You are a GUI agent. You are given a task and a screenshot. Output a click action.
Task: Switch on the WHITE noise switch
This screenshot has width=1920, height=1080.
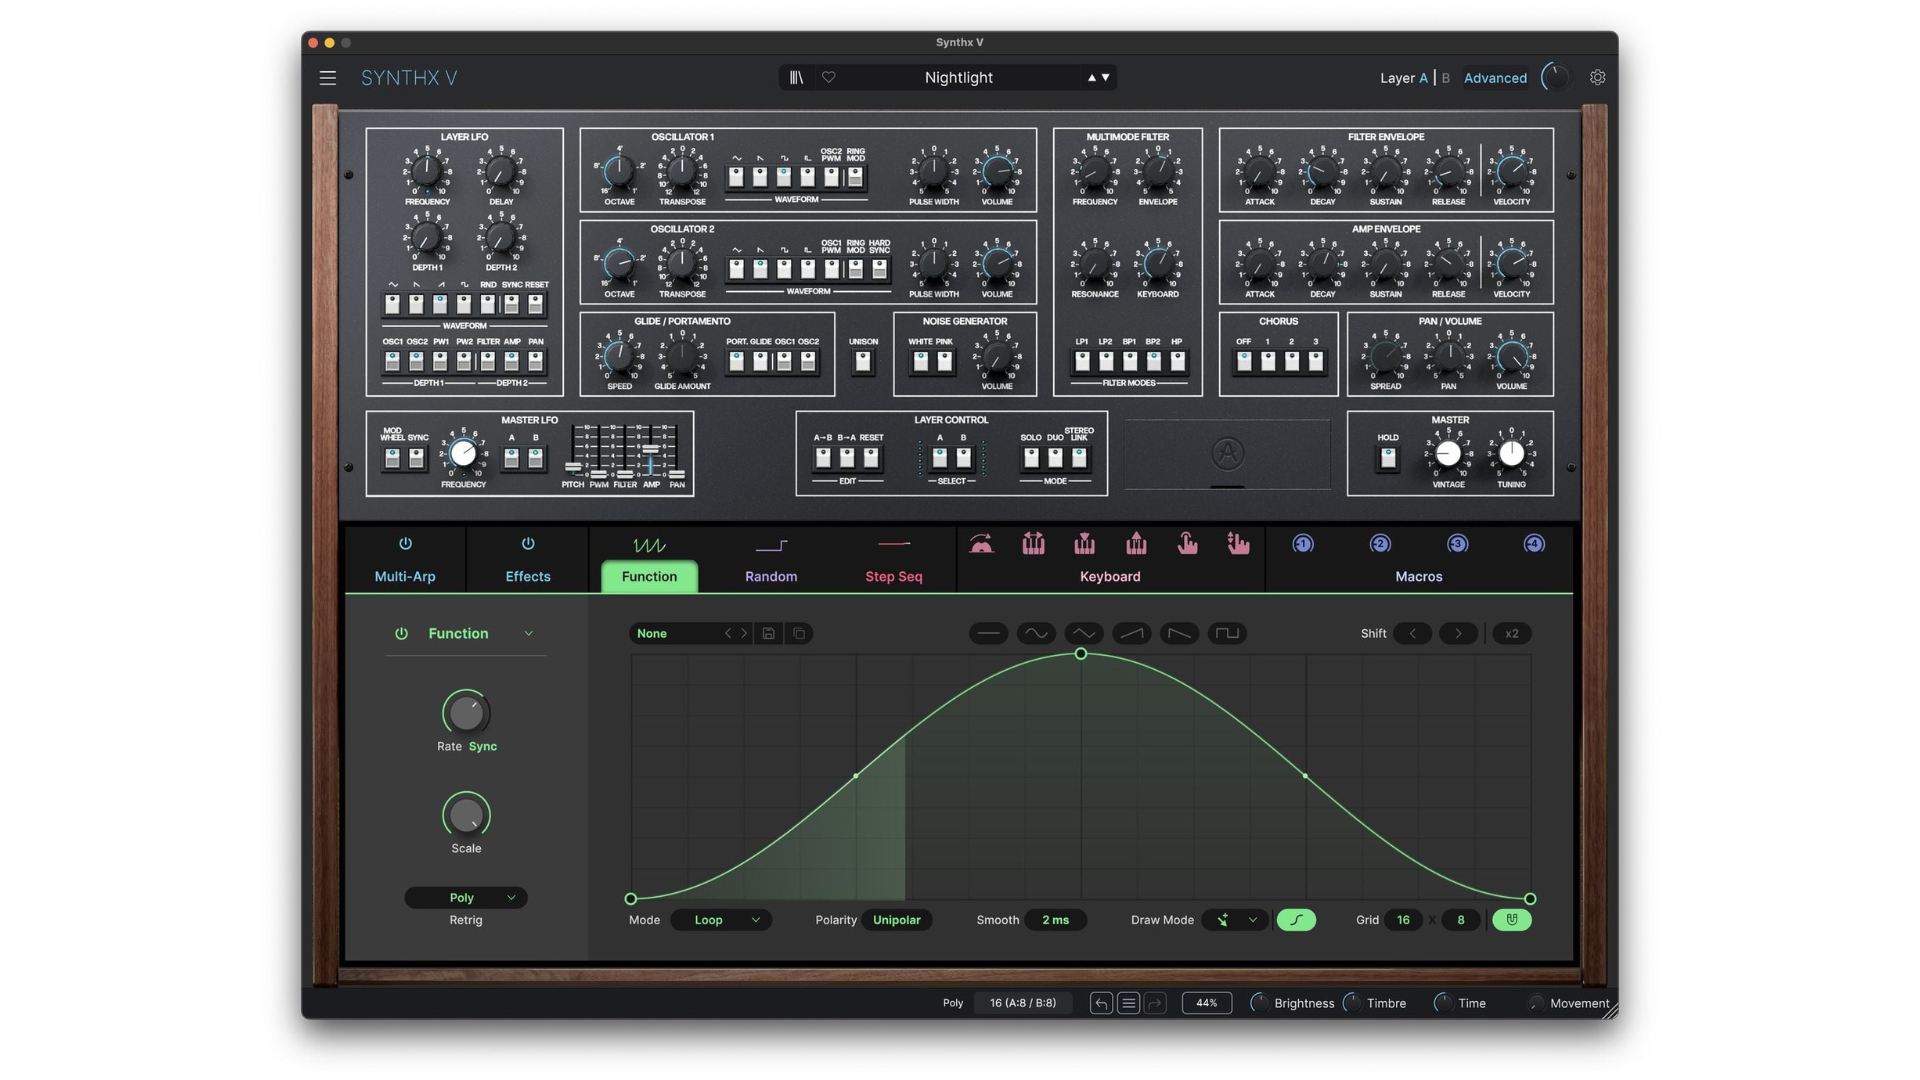tap(921, 362)
